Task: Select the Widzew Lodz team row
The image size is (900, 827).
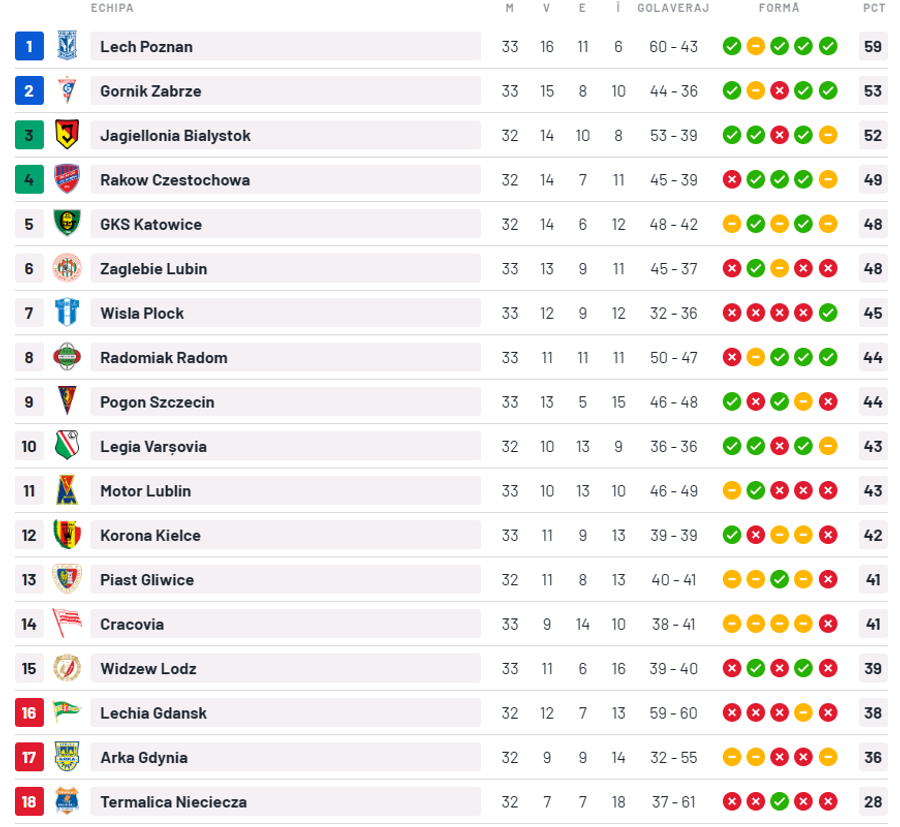Action: pyautogui.click(x=451, y=668)
